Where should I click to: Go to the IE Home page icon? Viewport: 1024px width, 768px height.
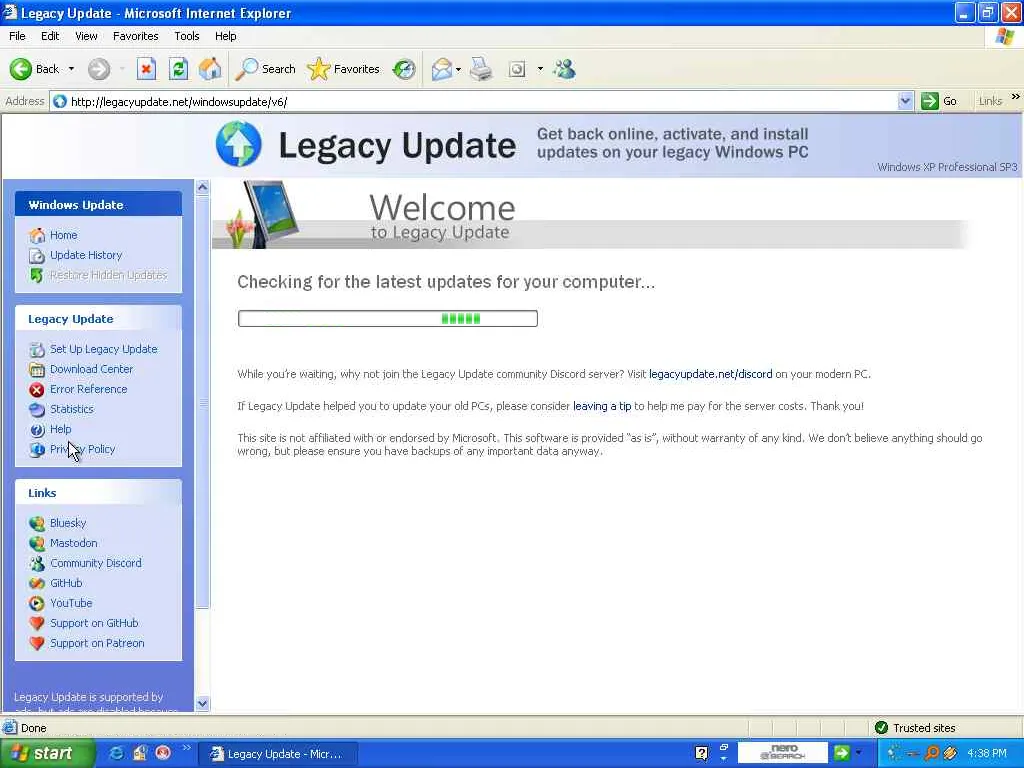pyautogui.click(x=210, y=69)
